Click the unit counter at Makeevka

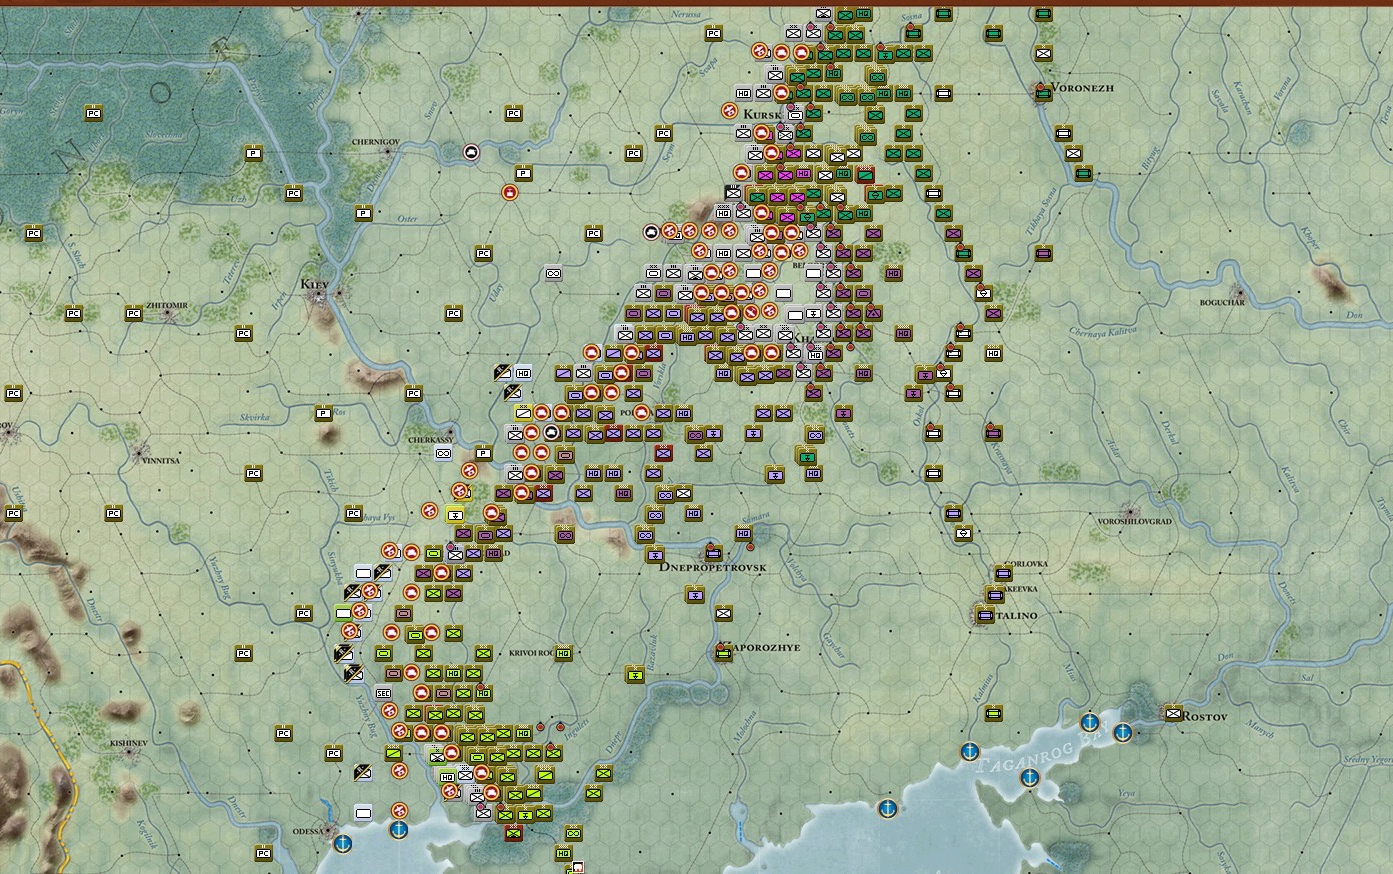pyautogui.click(x=993, y=594)
